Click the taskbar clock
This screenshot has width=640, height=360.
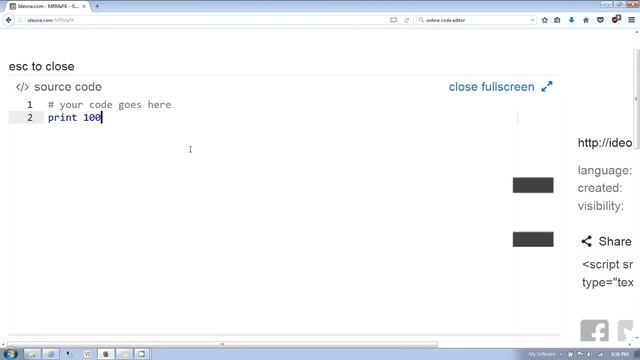(x=620, y=354)
